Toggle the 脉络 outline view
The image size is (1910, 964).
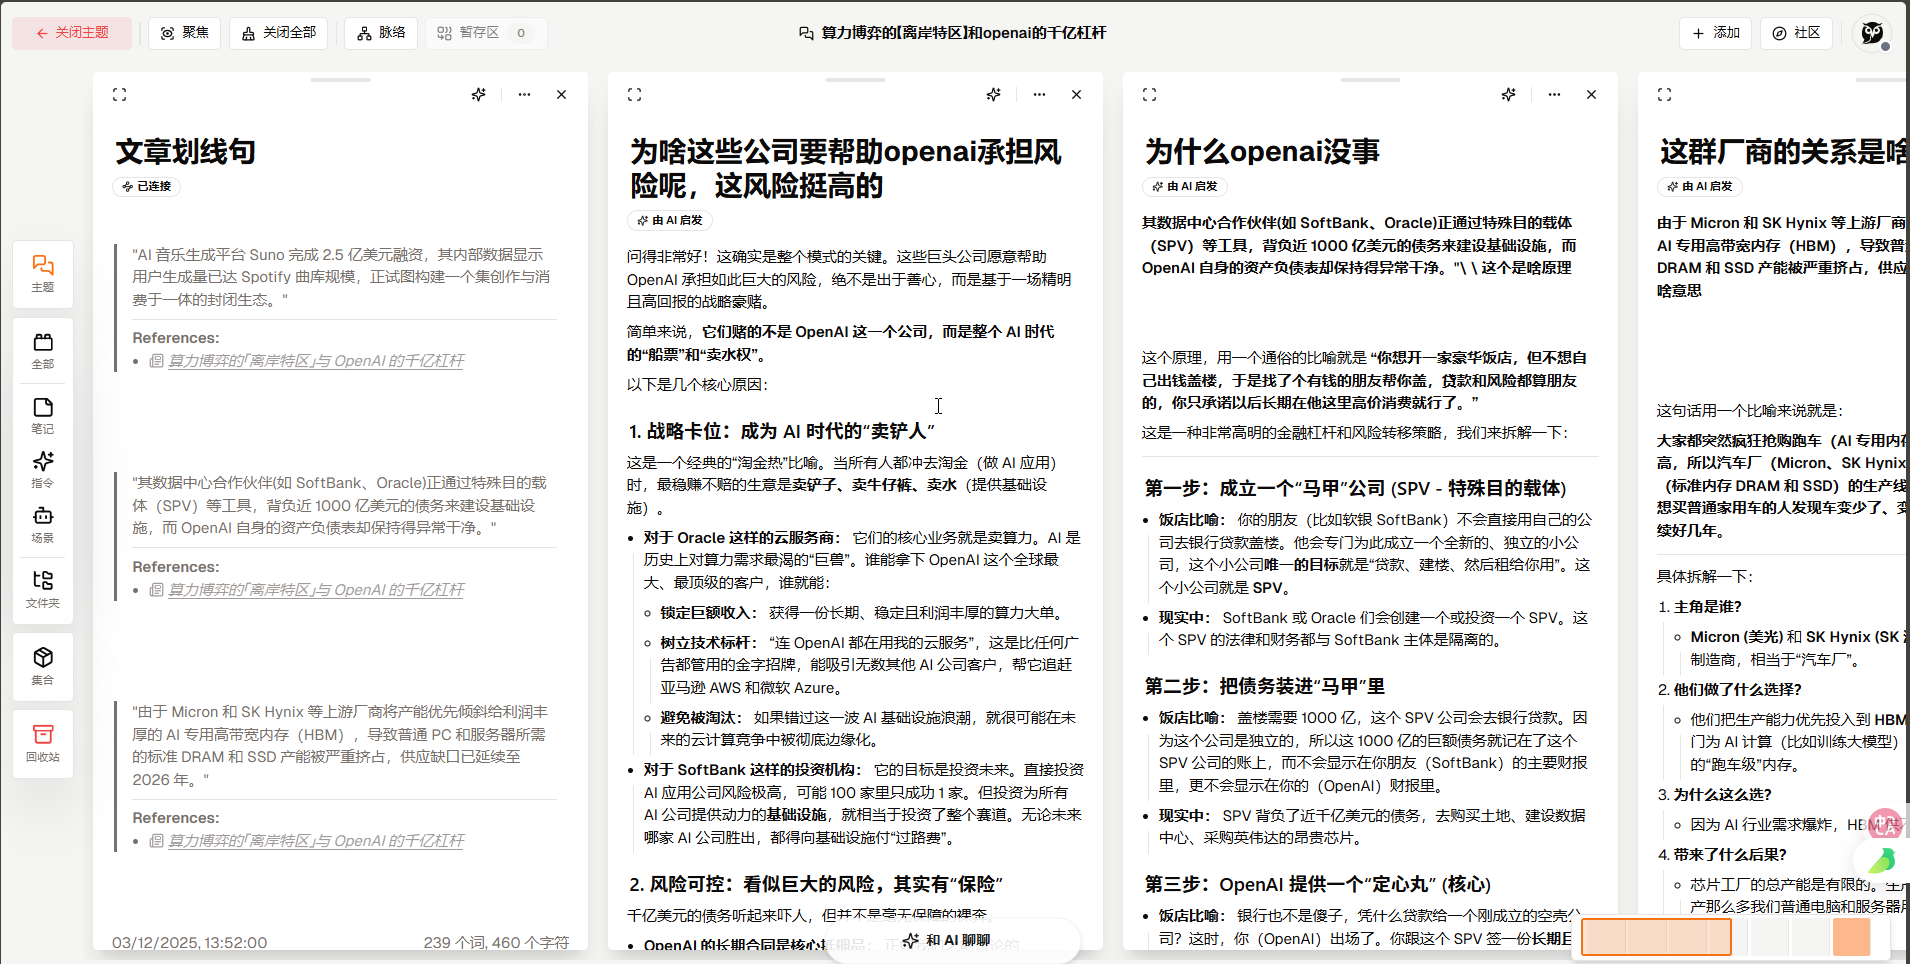381,33
